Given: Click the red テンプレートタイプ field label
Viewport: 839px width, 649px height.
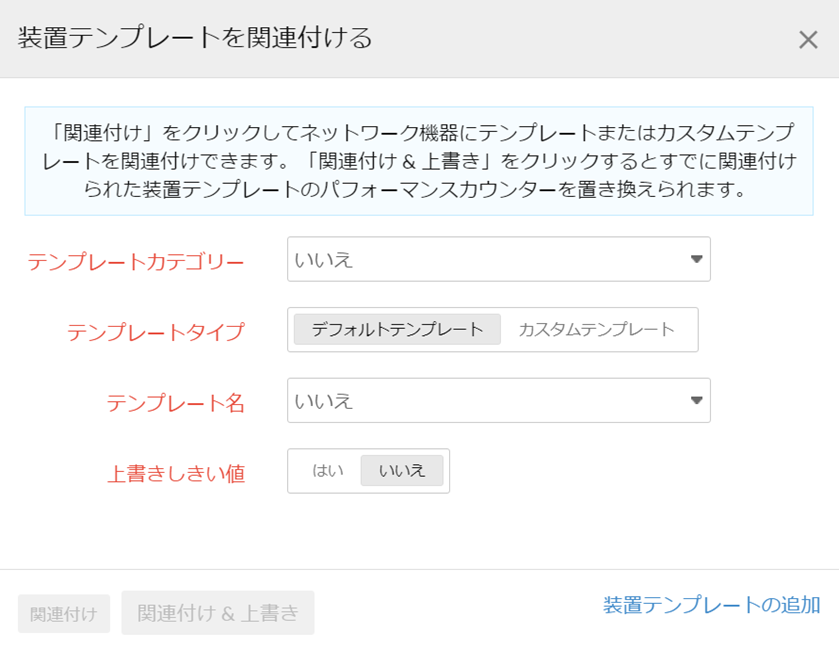Looking at the screenshot, I should click(155, 332).
